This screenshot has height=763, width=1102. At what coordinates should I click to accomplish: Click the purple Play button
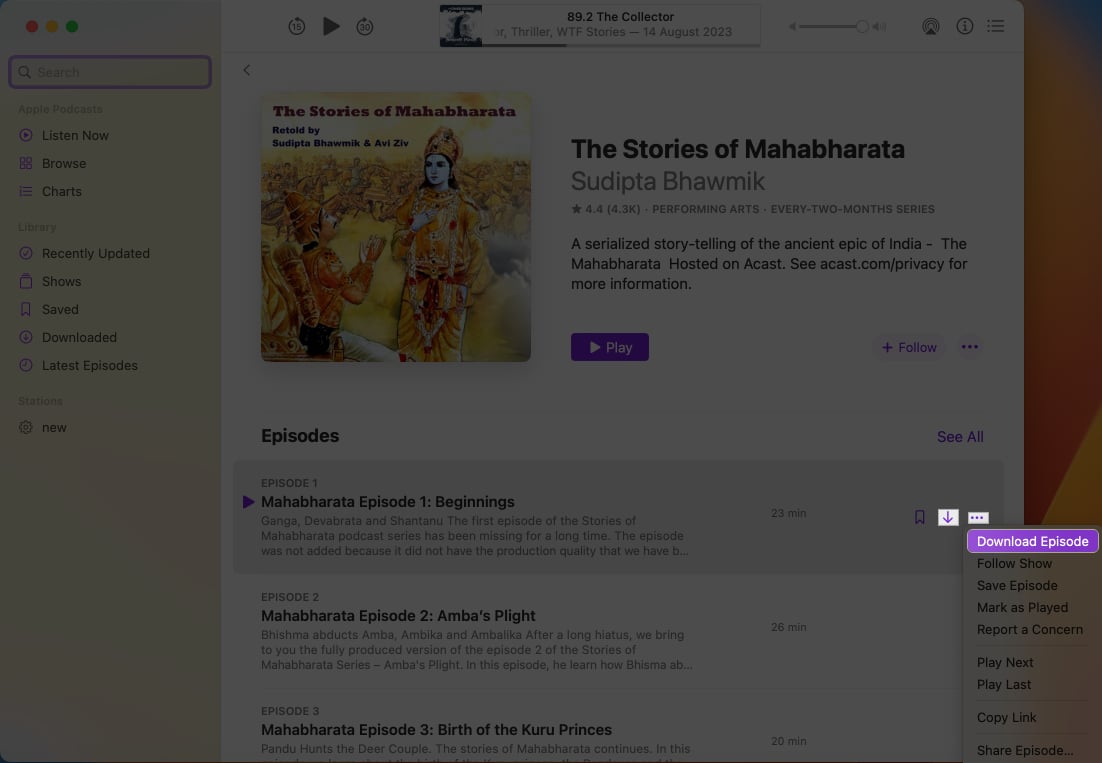pos(609,347)
